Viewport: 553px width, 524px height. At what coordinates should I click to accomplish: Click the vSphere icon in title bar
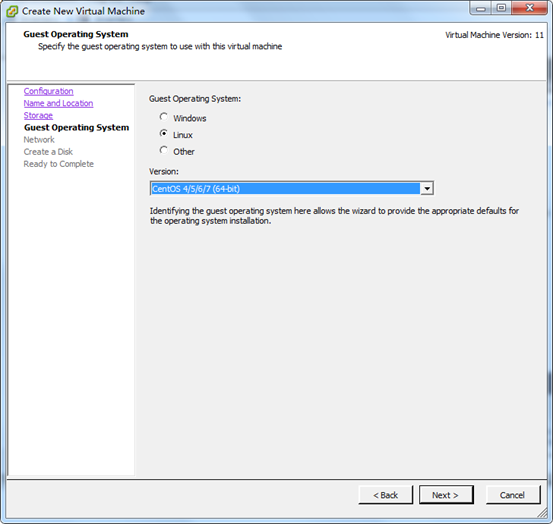(x=12, y=11)
